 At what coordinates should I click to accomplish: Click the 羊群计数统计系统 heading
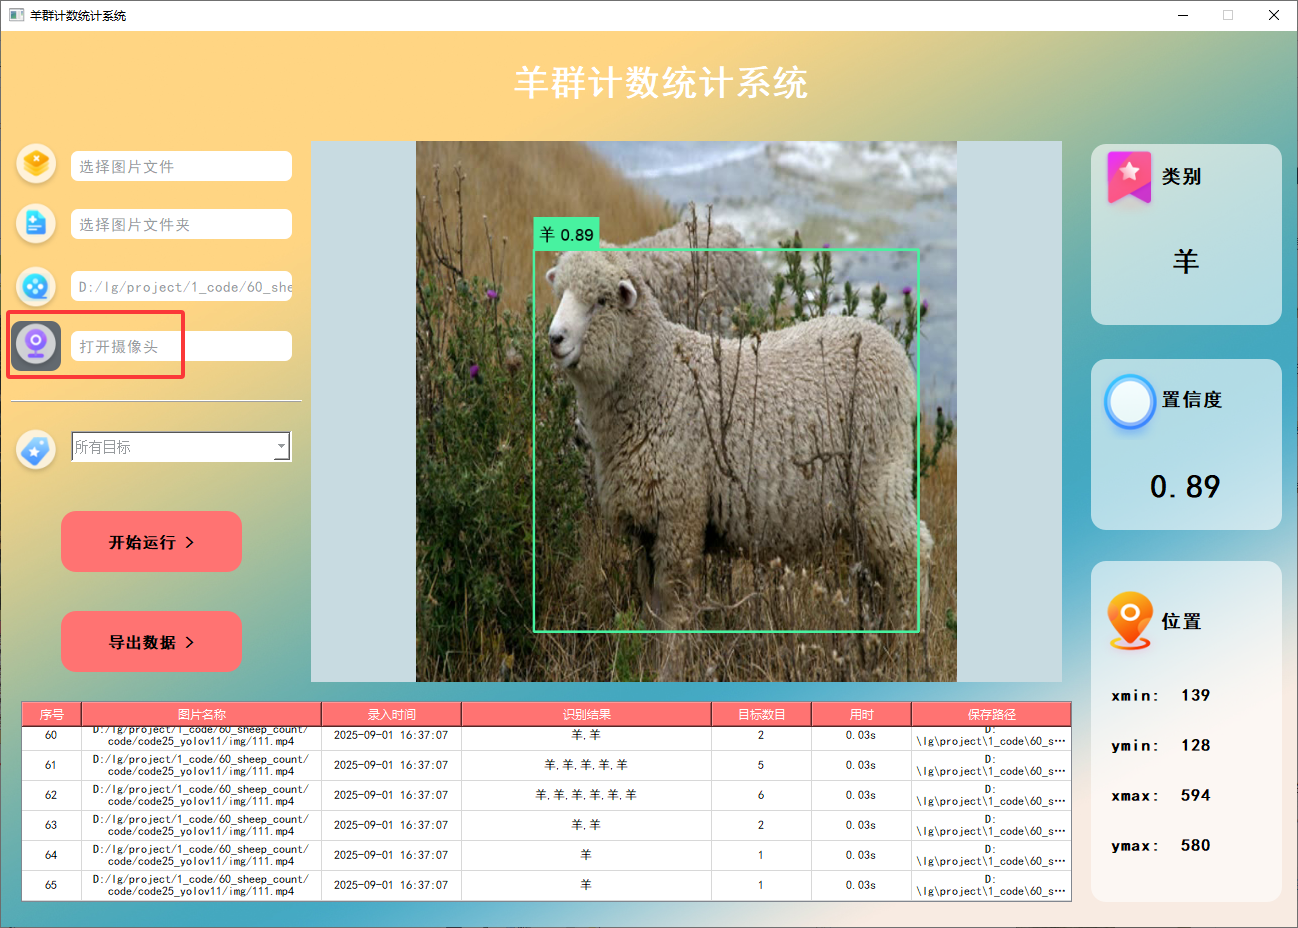tap(660, 82)
